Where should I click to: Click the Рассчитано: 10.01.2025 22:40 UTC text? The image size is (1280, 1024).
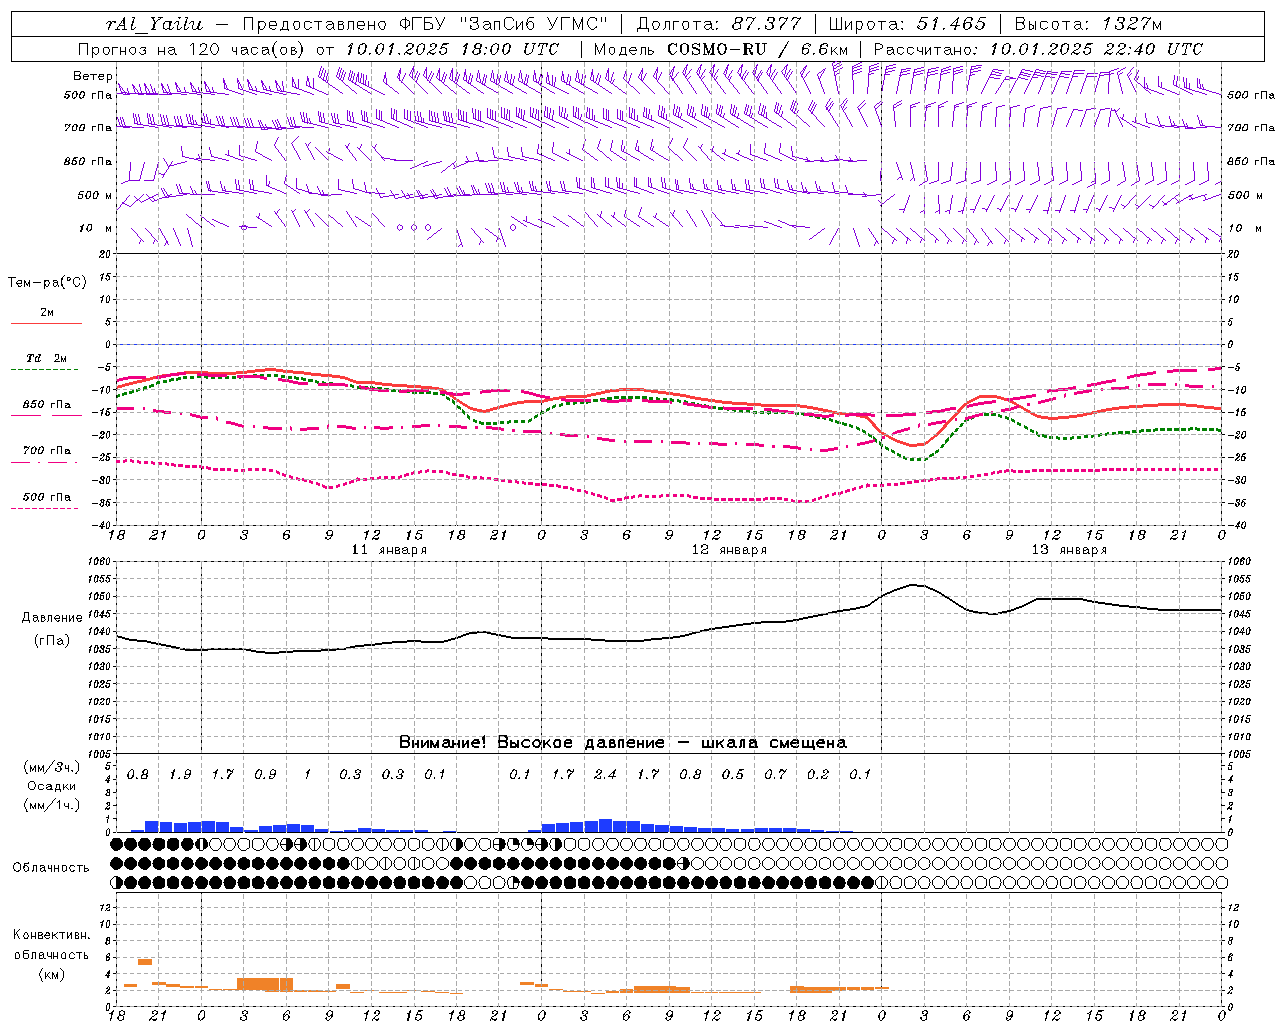click(1038, 49)
